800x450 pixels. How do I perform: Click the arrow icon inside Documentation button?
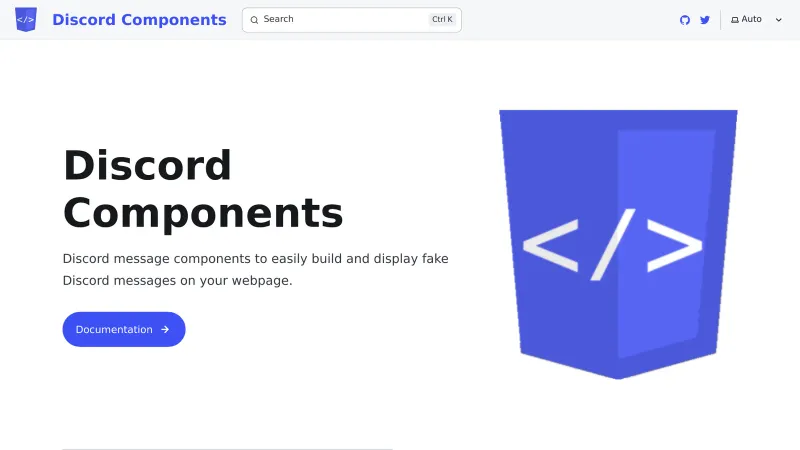(165, 329)
